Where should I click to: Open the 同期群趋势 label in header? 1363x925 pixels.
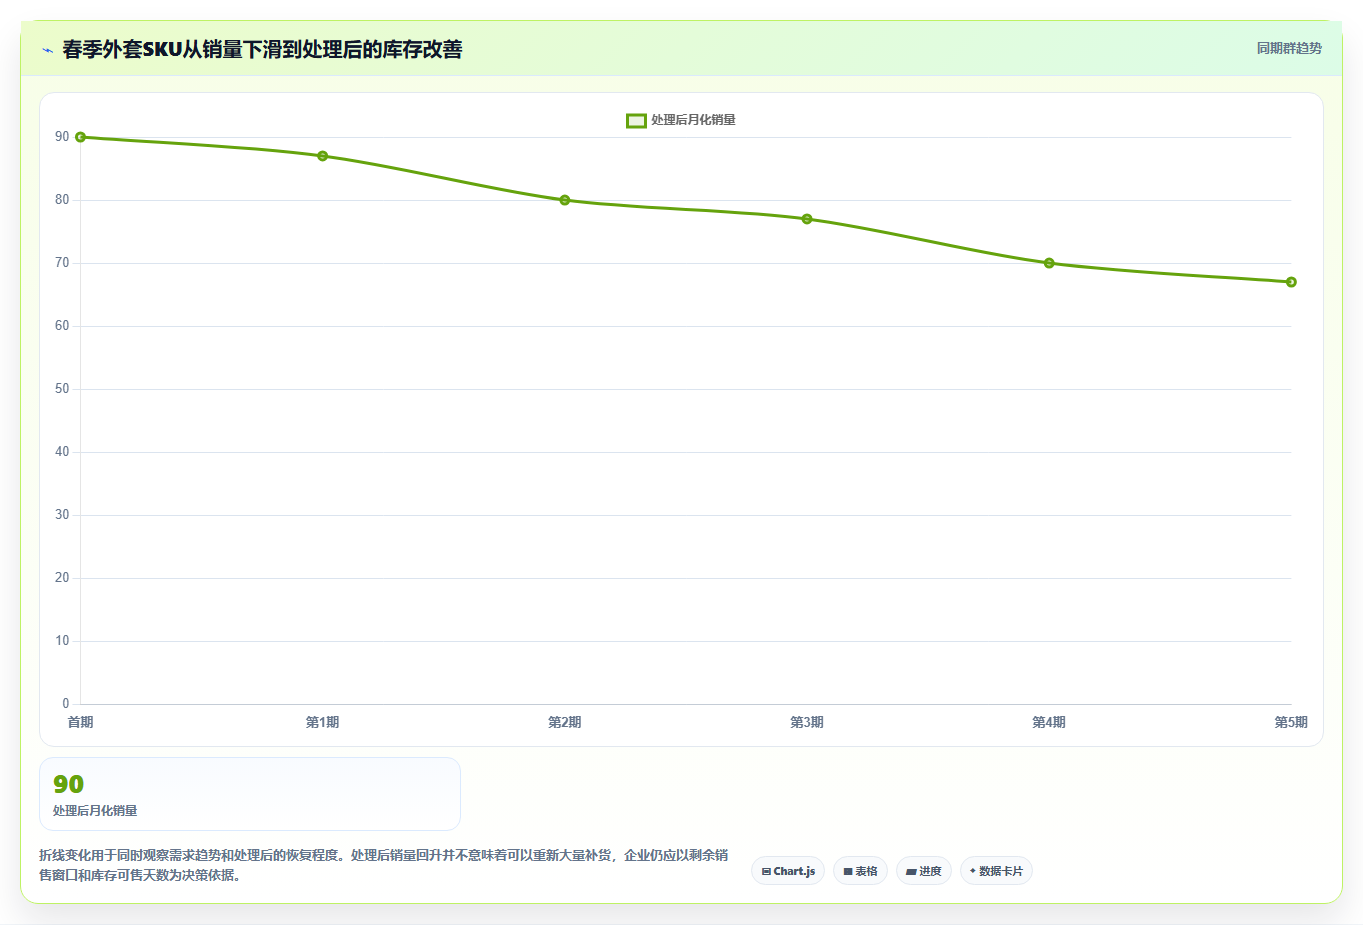point(1289,48)
